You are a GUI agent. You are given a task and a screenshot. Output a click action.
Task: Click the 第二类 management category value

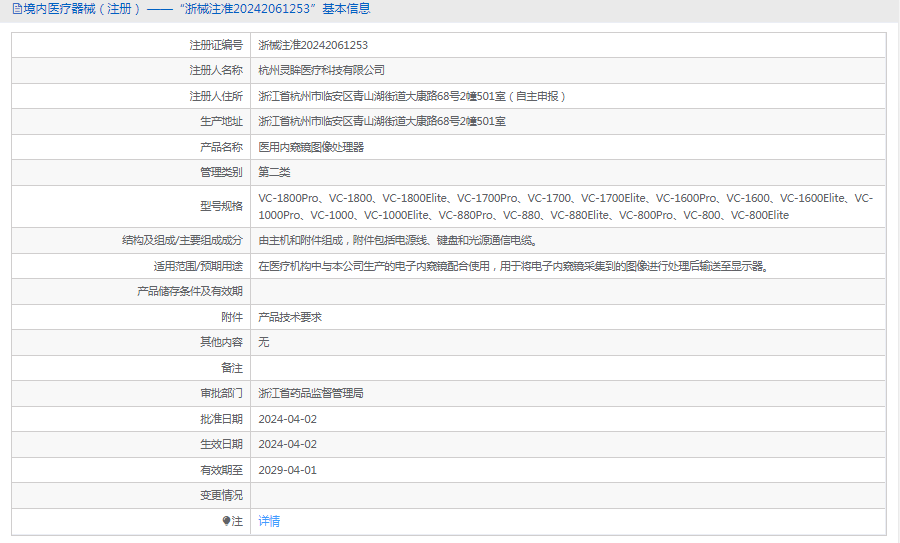point(274,172)
